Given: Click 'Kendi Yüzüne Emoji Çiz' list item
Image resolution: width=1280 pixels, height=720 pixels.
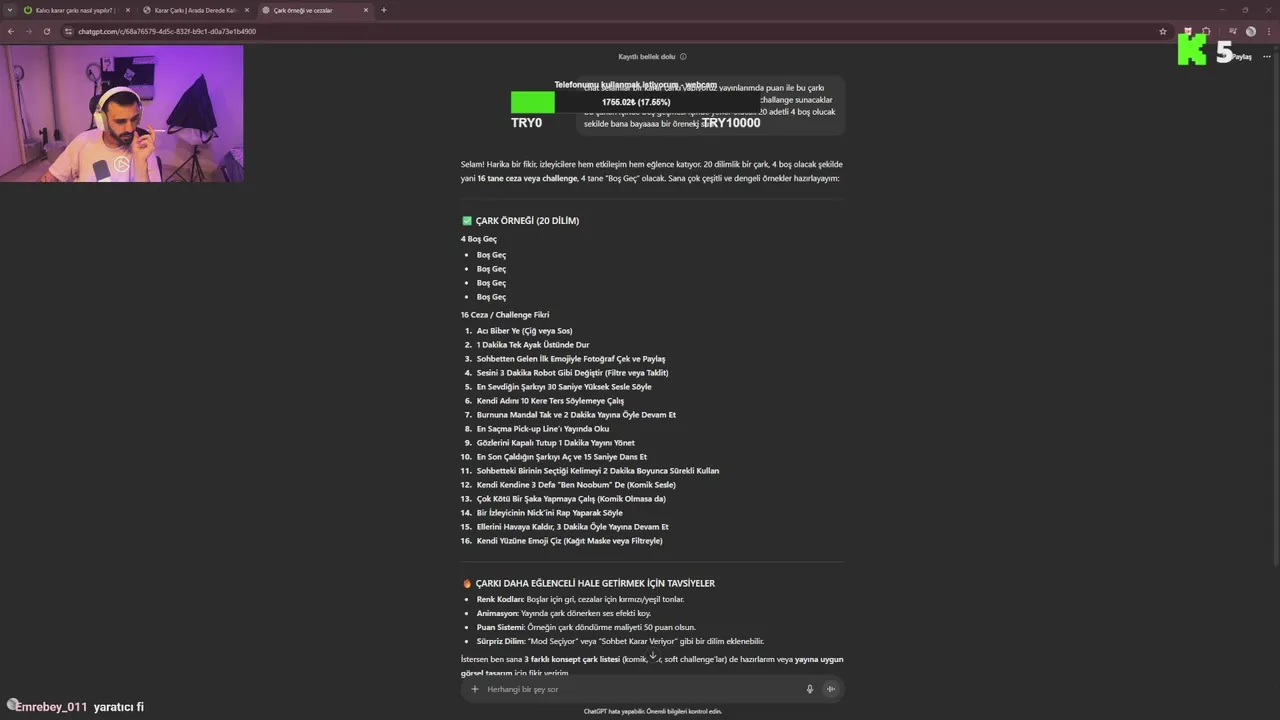Looking at the screenshot, I should pyautogui.click(x=569, y=541).
